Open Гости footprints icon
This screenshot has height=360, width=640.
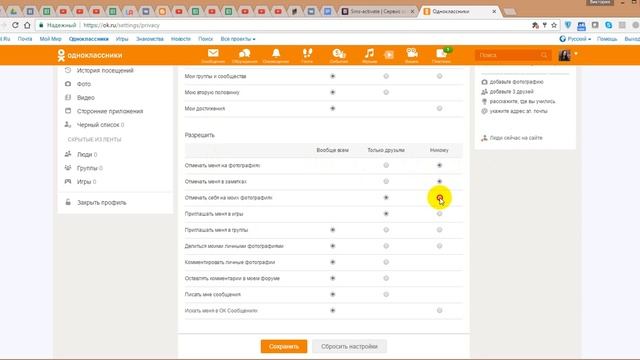[307, 55]
